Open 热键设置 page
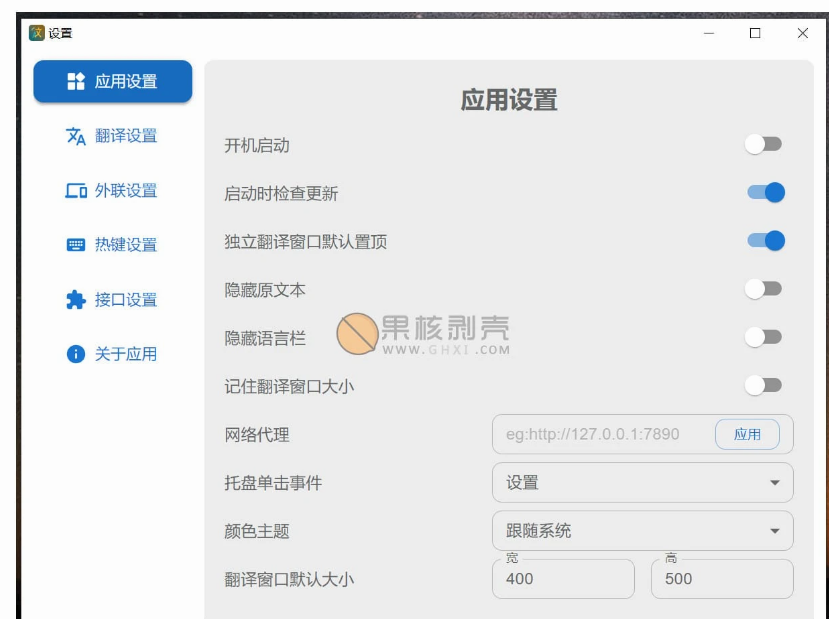Image resolution: width=829 pixels, height=619 pixels. pyautogui.click(x=112, y=245)
